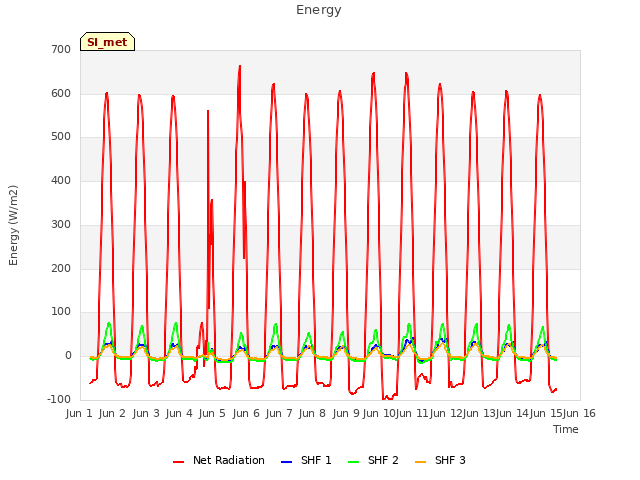Click the Jun 4 x-axis tick label
This screenshot has height=480, width=640.
click(x=179, y=413)
